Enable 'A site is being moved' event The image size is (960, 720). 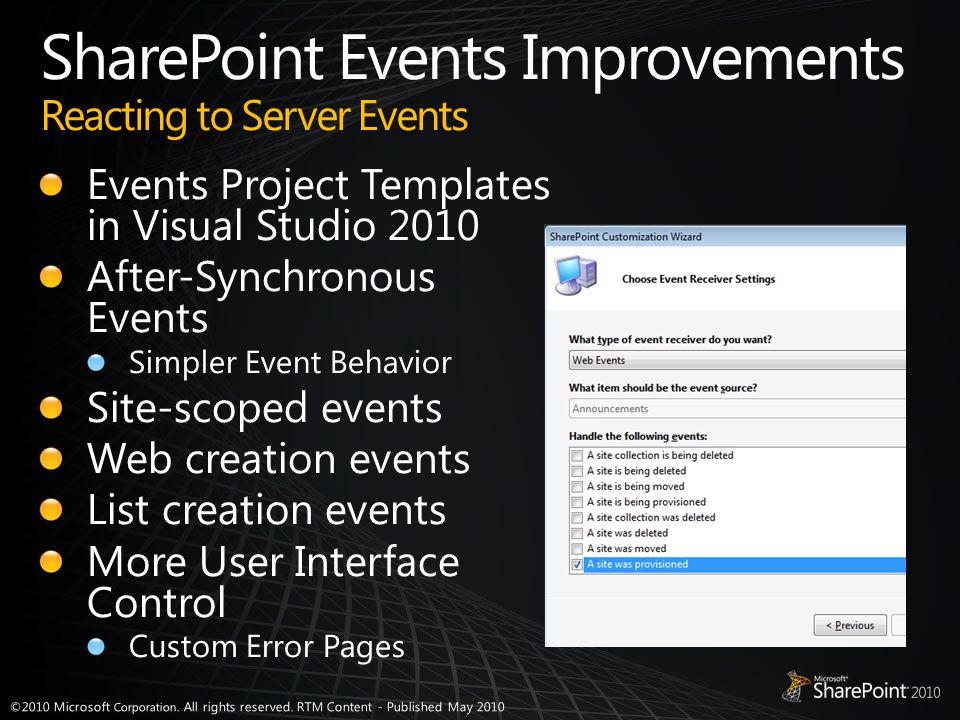click(x=577, y=487)
